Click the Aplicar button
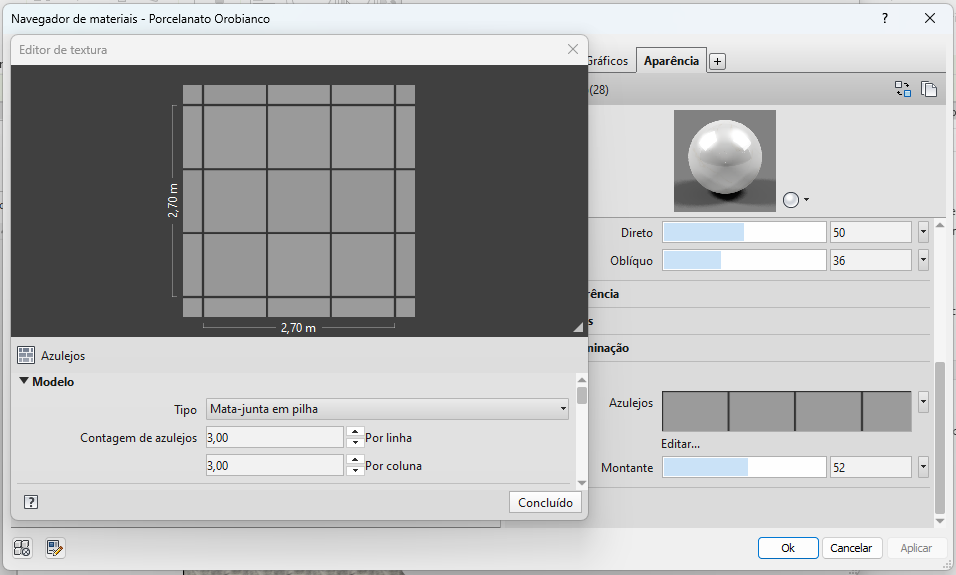This screenshot has height=575, width=956. point(916,548)
